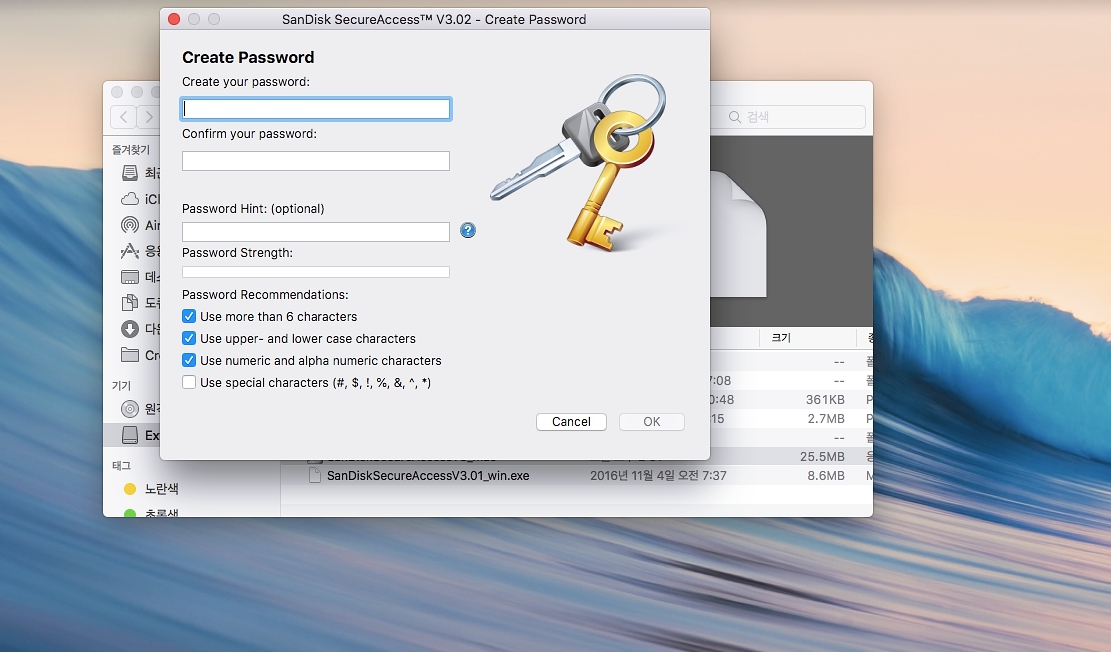The image size is (1111, 652).
Task: Open Documents via its sidebar icon
Action: pyautogui.click(x=130, y=303)
